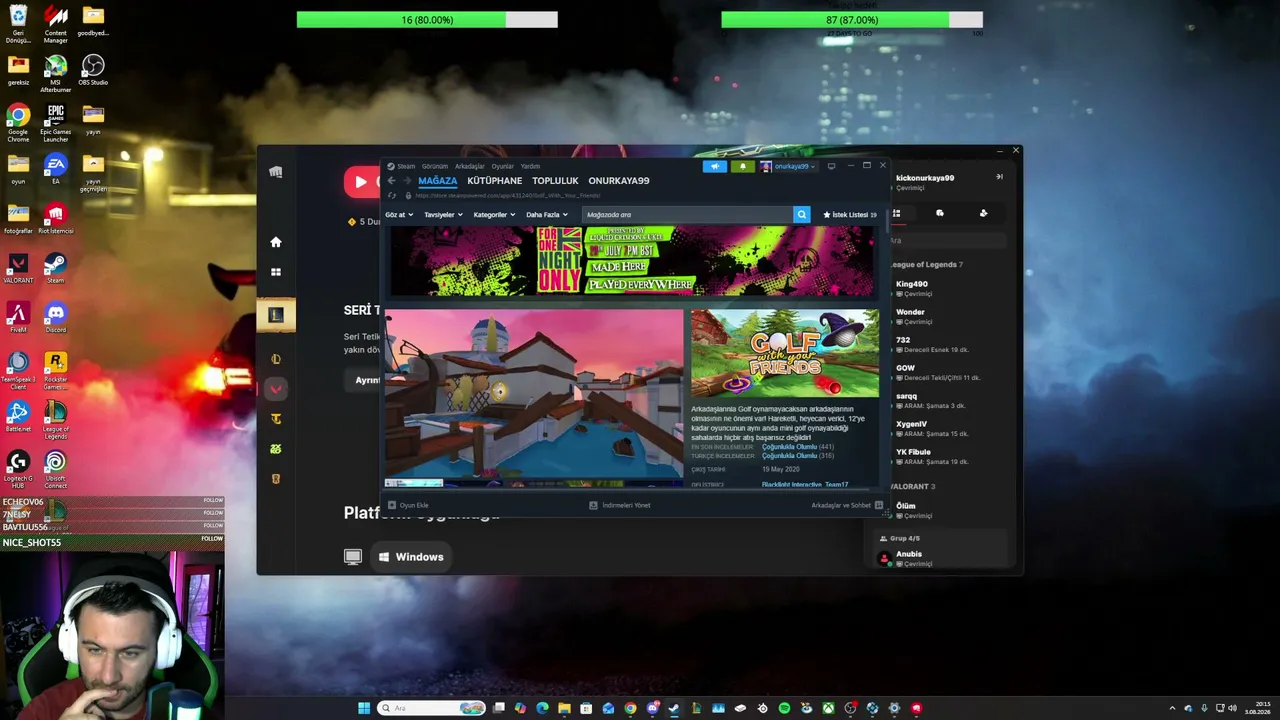1280x720 pixels.
Task: Reload the Steam store page
Action: click(392, 196)
